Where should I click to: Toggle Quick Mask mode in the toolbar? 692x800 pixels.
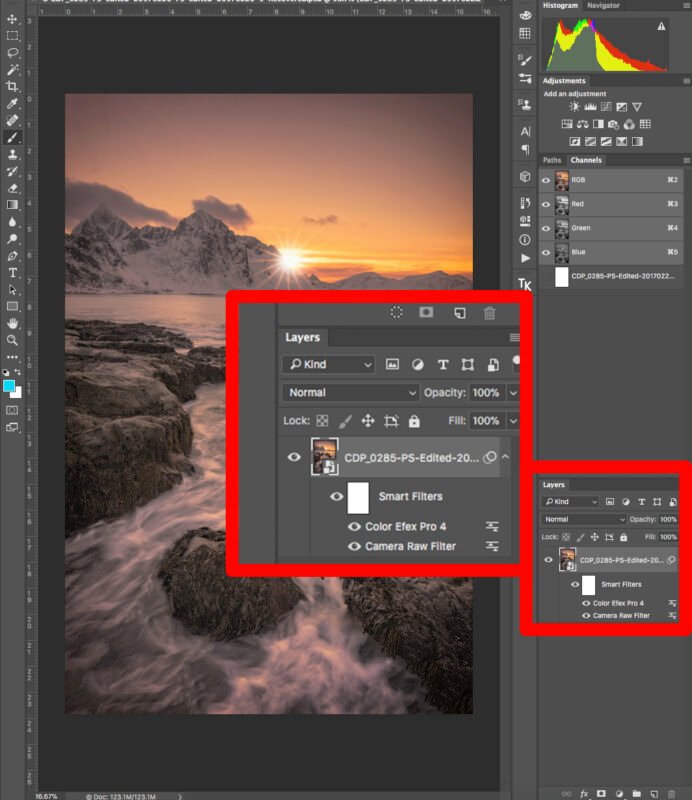[x=12, y=410]
